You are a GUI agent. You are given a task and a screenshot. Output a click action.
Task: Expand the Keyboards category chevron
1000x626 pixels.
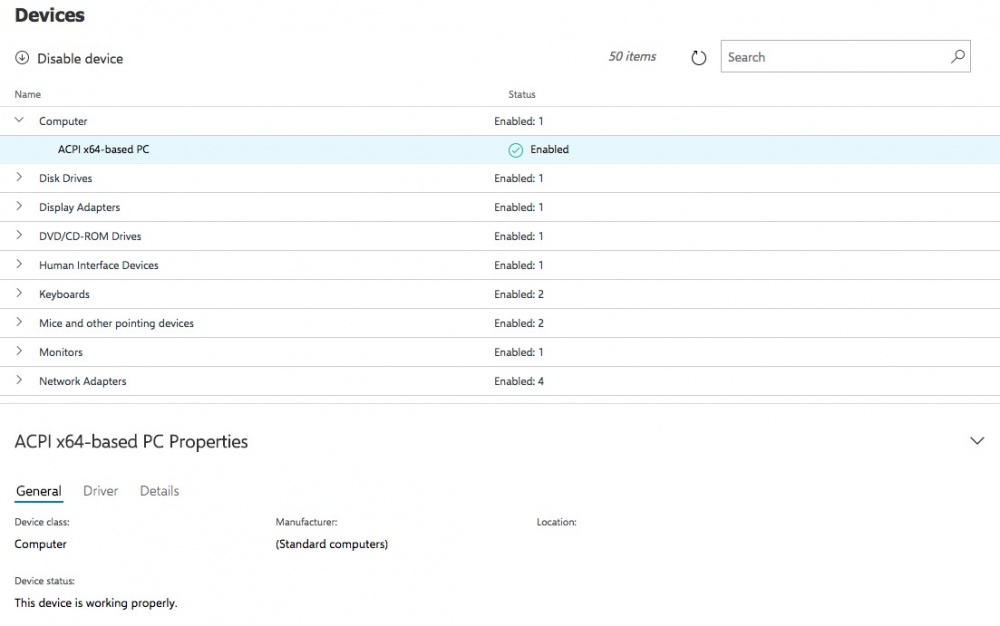(19, 293)
